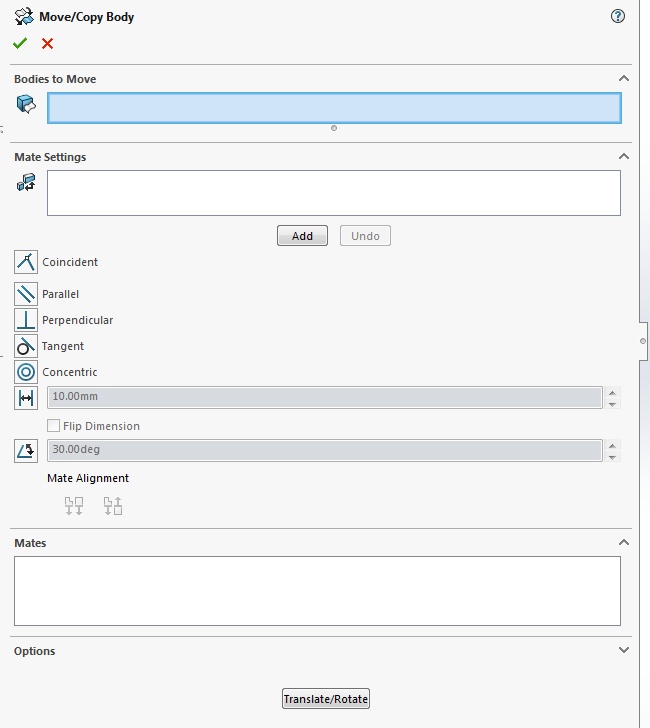Click the 30.00deg angle field
The width and height of the screenshot is (650, 728).
[325, 450]
